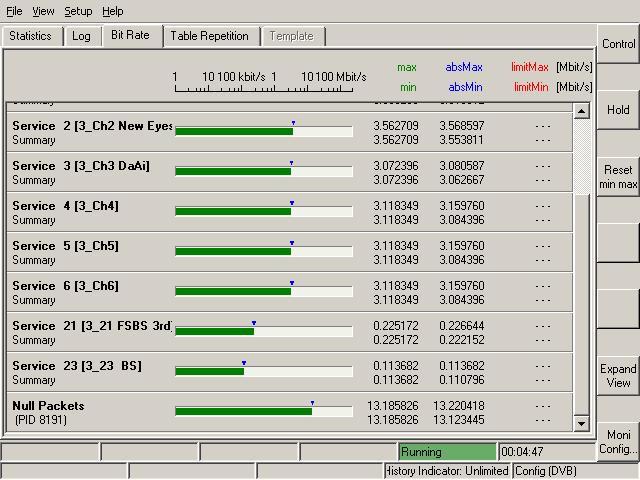Screen dimensions: 640x480
Task: Click the green Running status indicator
Action: coord(447,452)
